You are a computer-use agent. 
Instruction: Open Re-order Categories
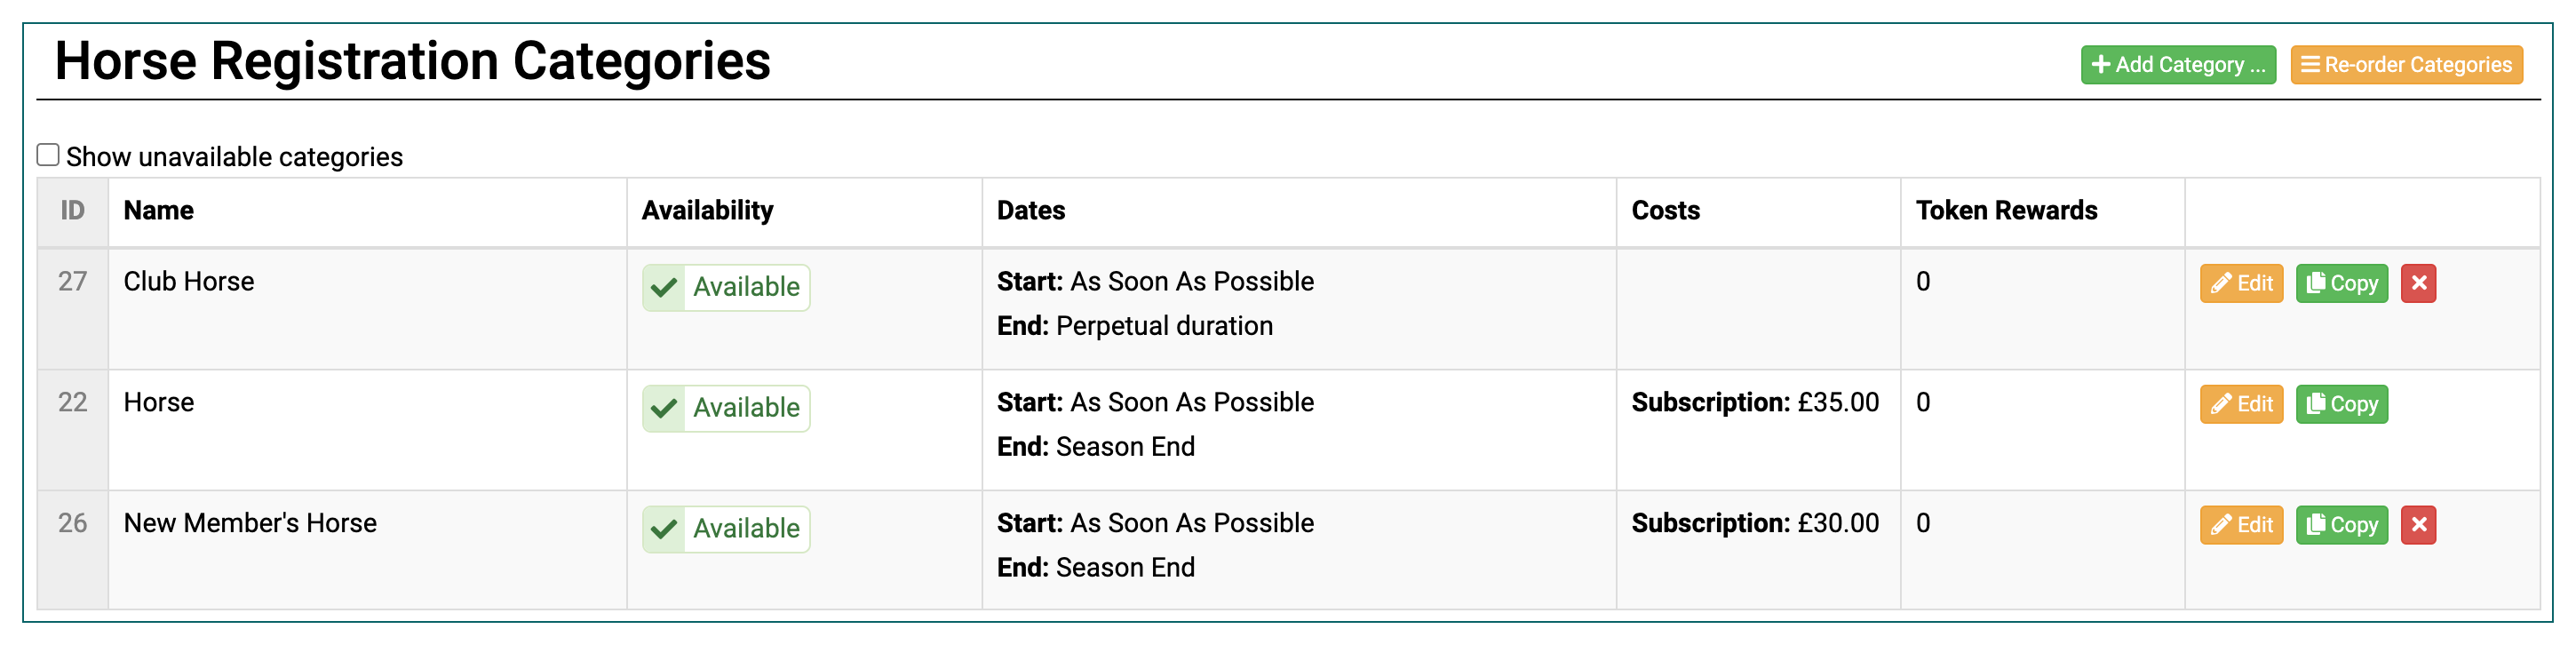[2405, 65]
